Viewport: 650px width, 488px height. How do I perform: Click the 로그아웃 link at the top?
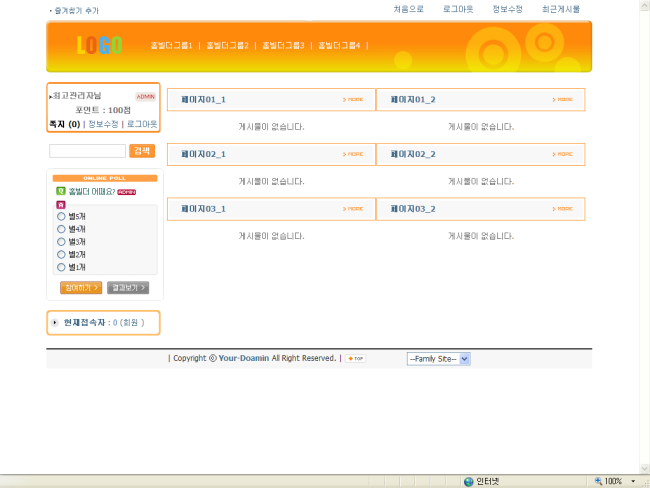coord(458,9)
